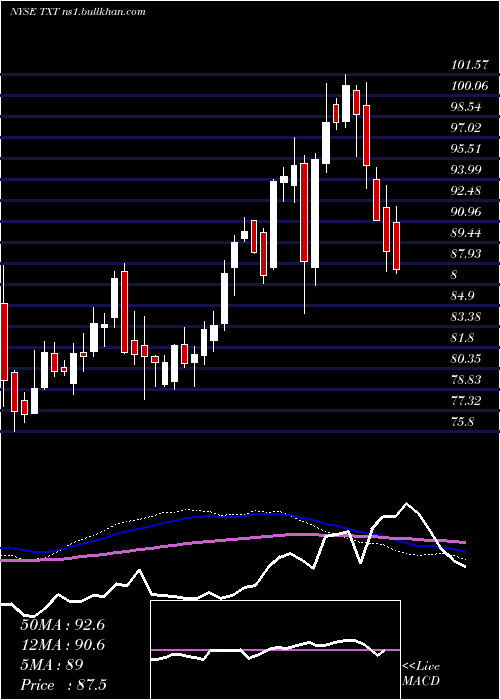Click the 'NYSE TXT ns1.bullkhan.com' chart title
Viewport: 500px width, 700px height.
[x=78, y=12]
